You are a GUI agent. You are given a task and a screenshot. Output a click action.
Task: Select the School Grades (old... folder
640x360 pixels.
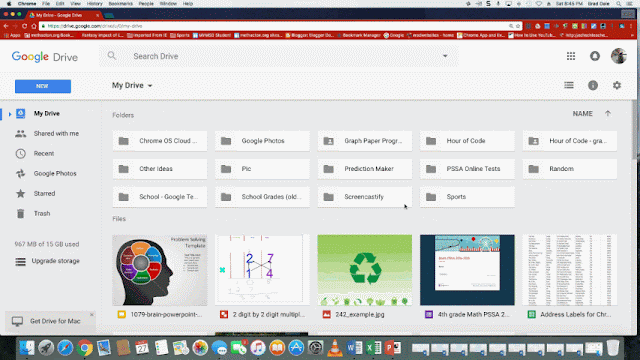[262, 197]
